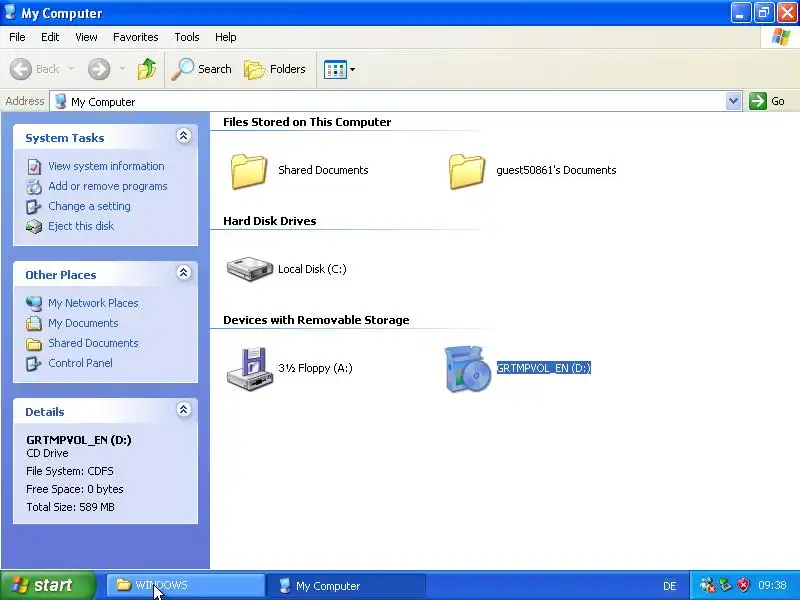
Task: Click the Eject this disk icon
Action: coord(34,227)
